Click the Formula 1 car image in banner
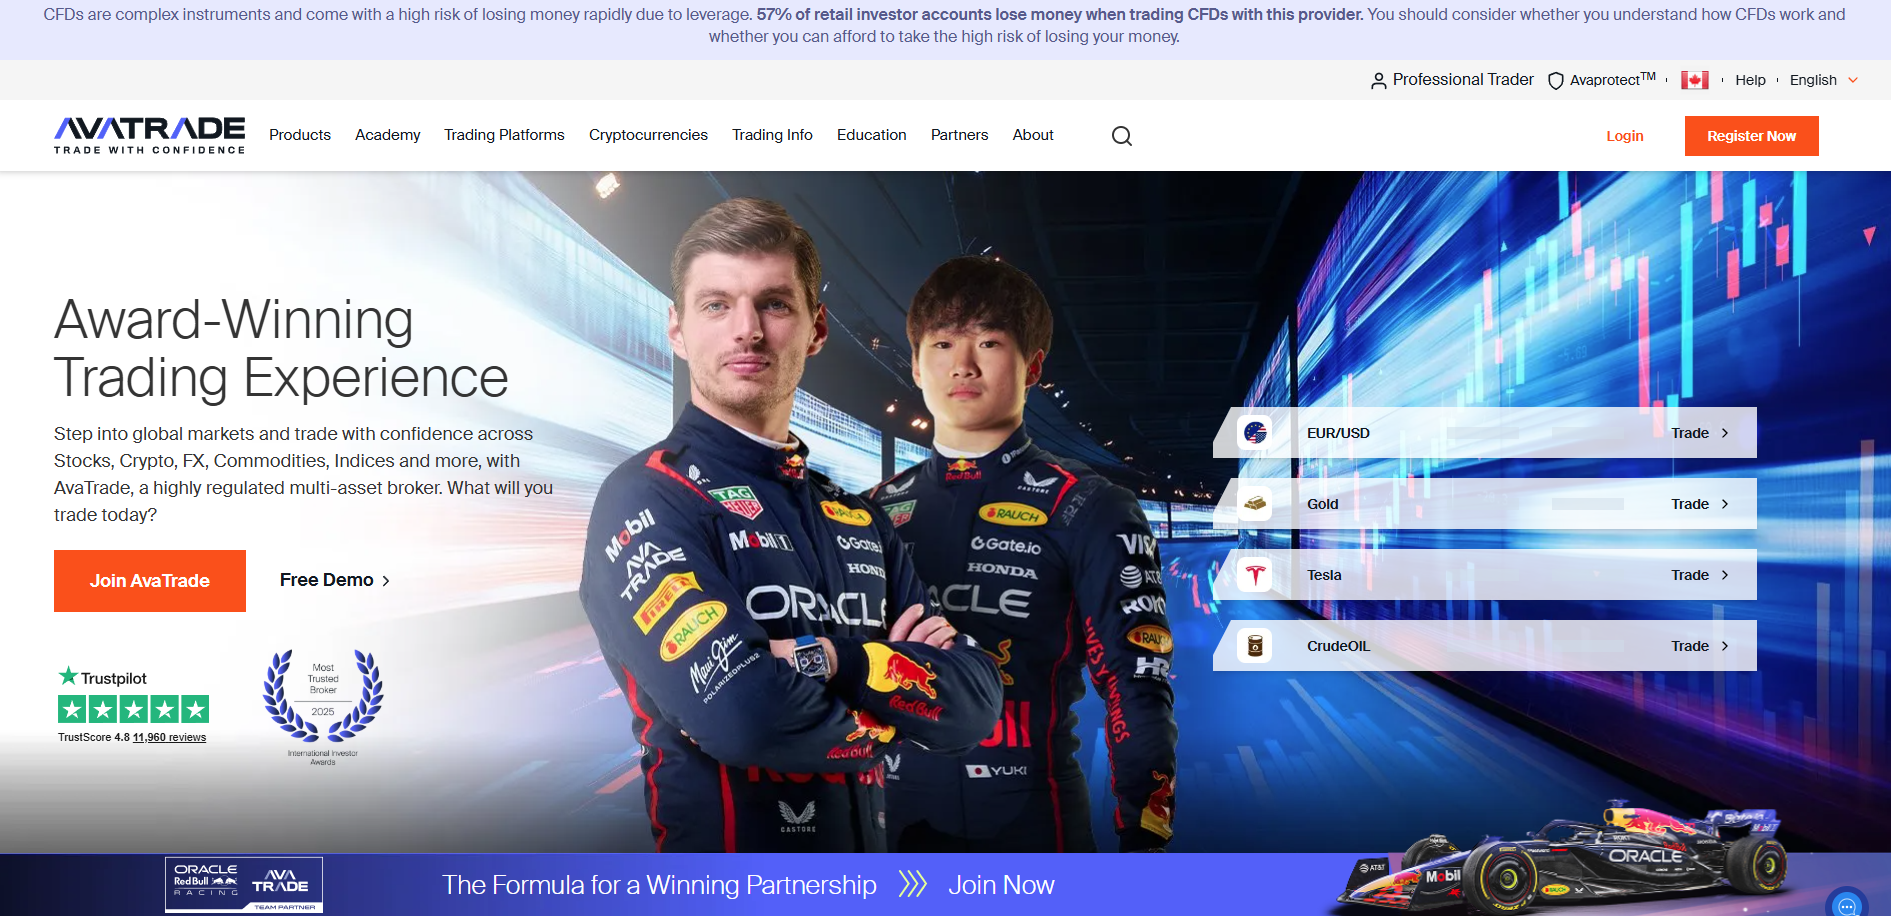 click(x=1563, y=858)
